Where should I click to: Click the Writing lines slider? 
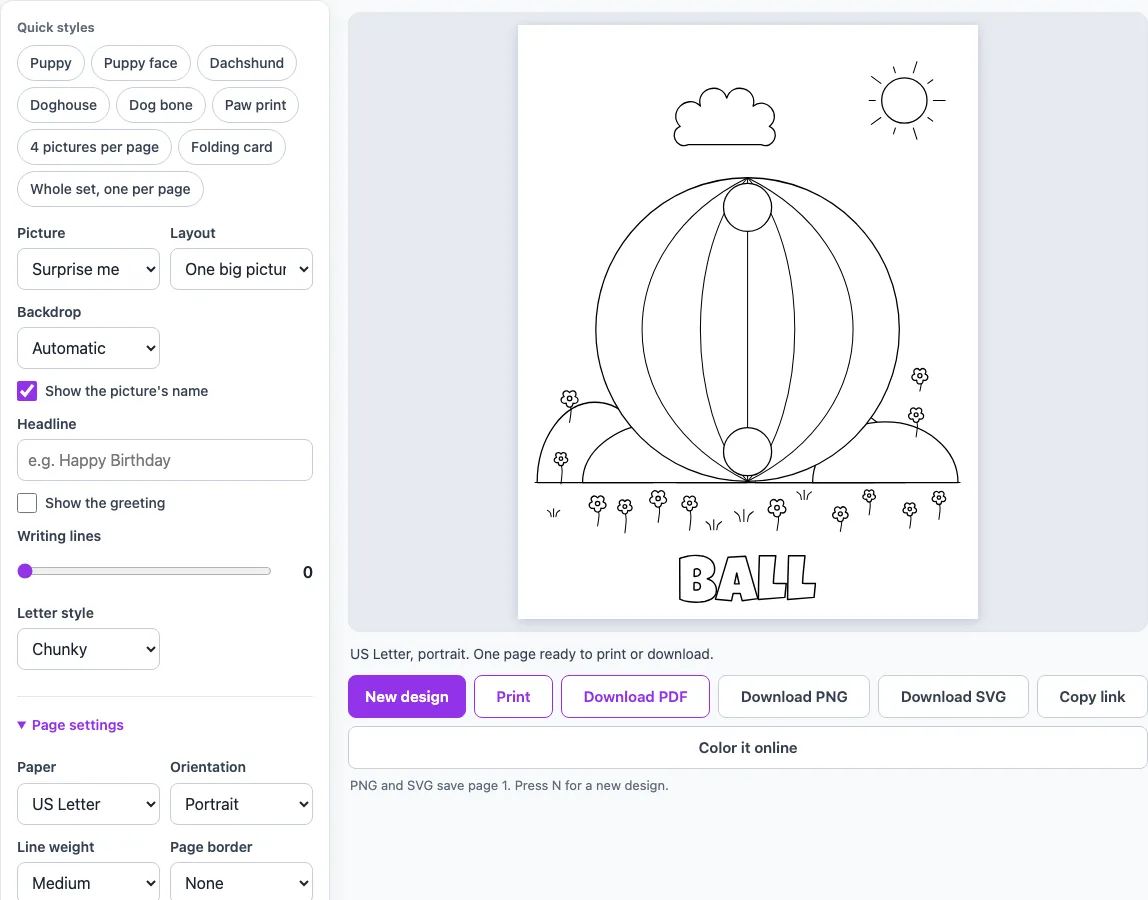point(144,571)
